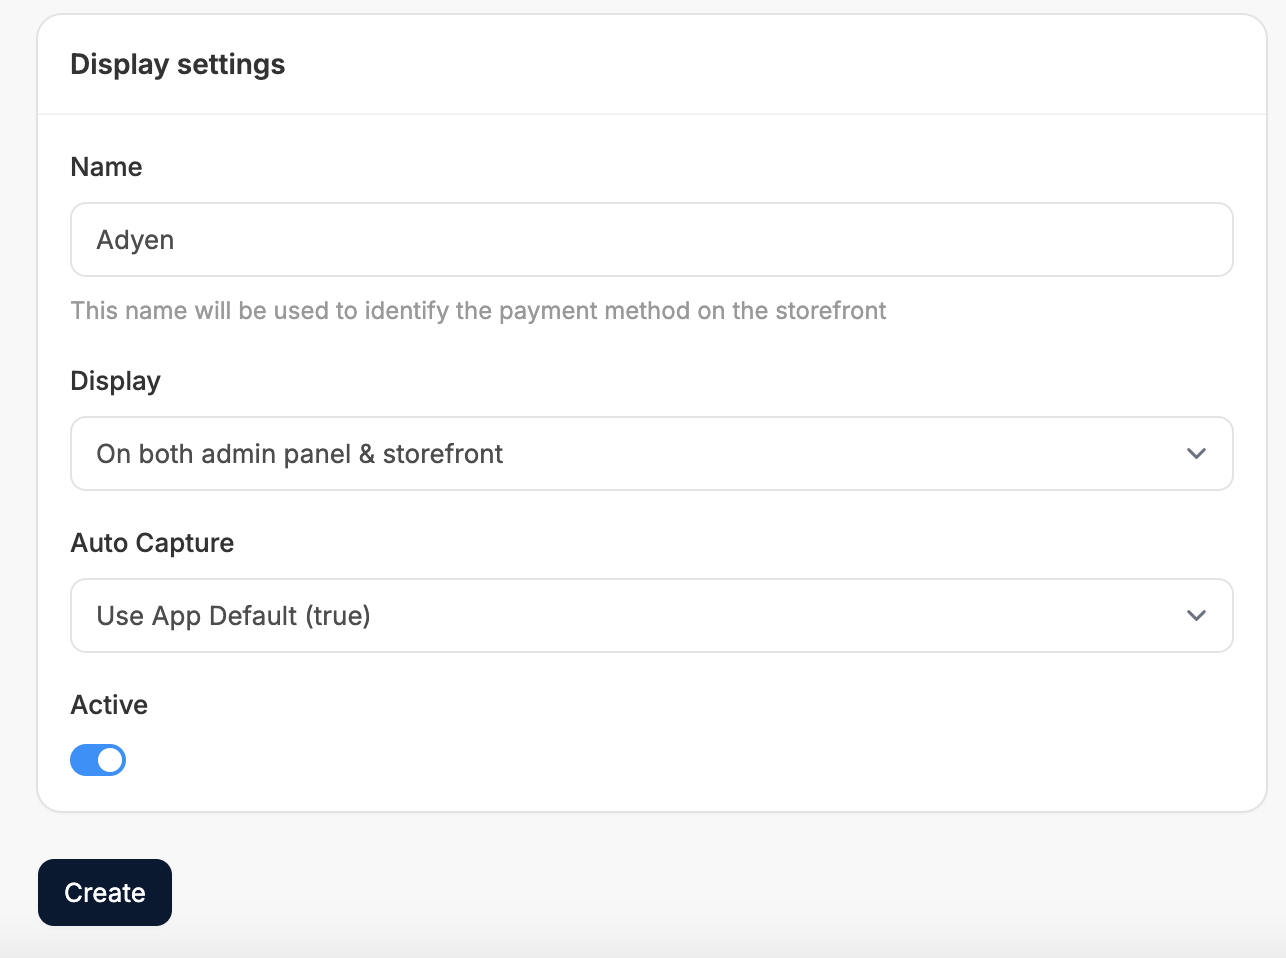
Task: Open the Auto Capture dropdown
Action: pyautogui.click(x=652, y=616)
